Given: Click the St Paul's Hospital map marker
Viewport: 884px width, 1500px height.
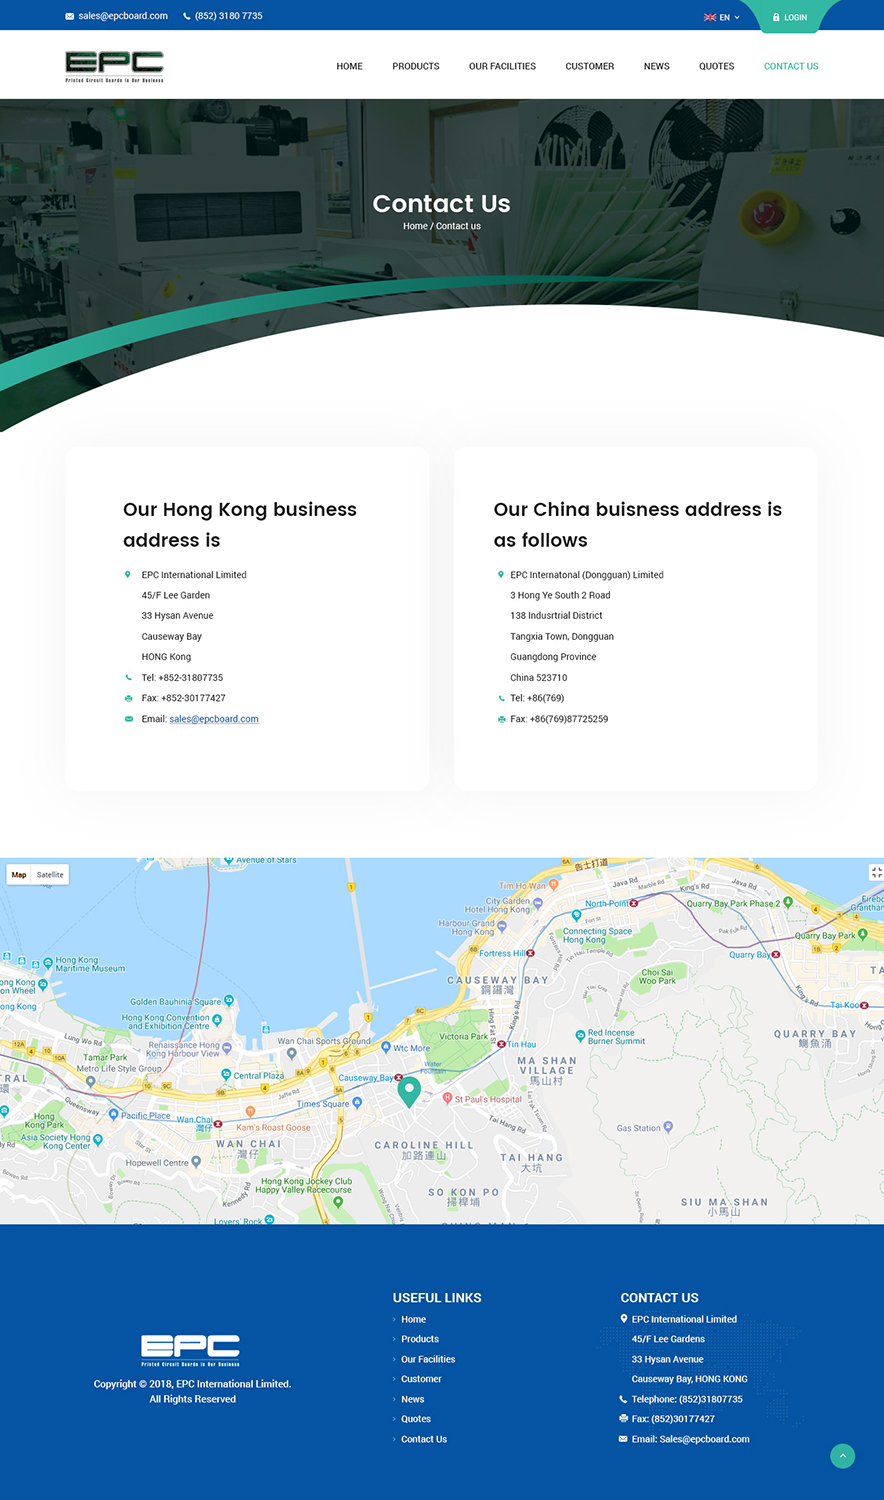Looking at the screenshot, I should tap(447, 1098).
